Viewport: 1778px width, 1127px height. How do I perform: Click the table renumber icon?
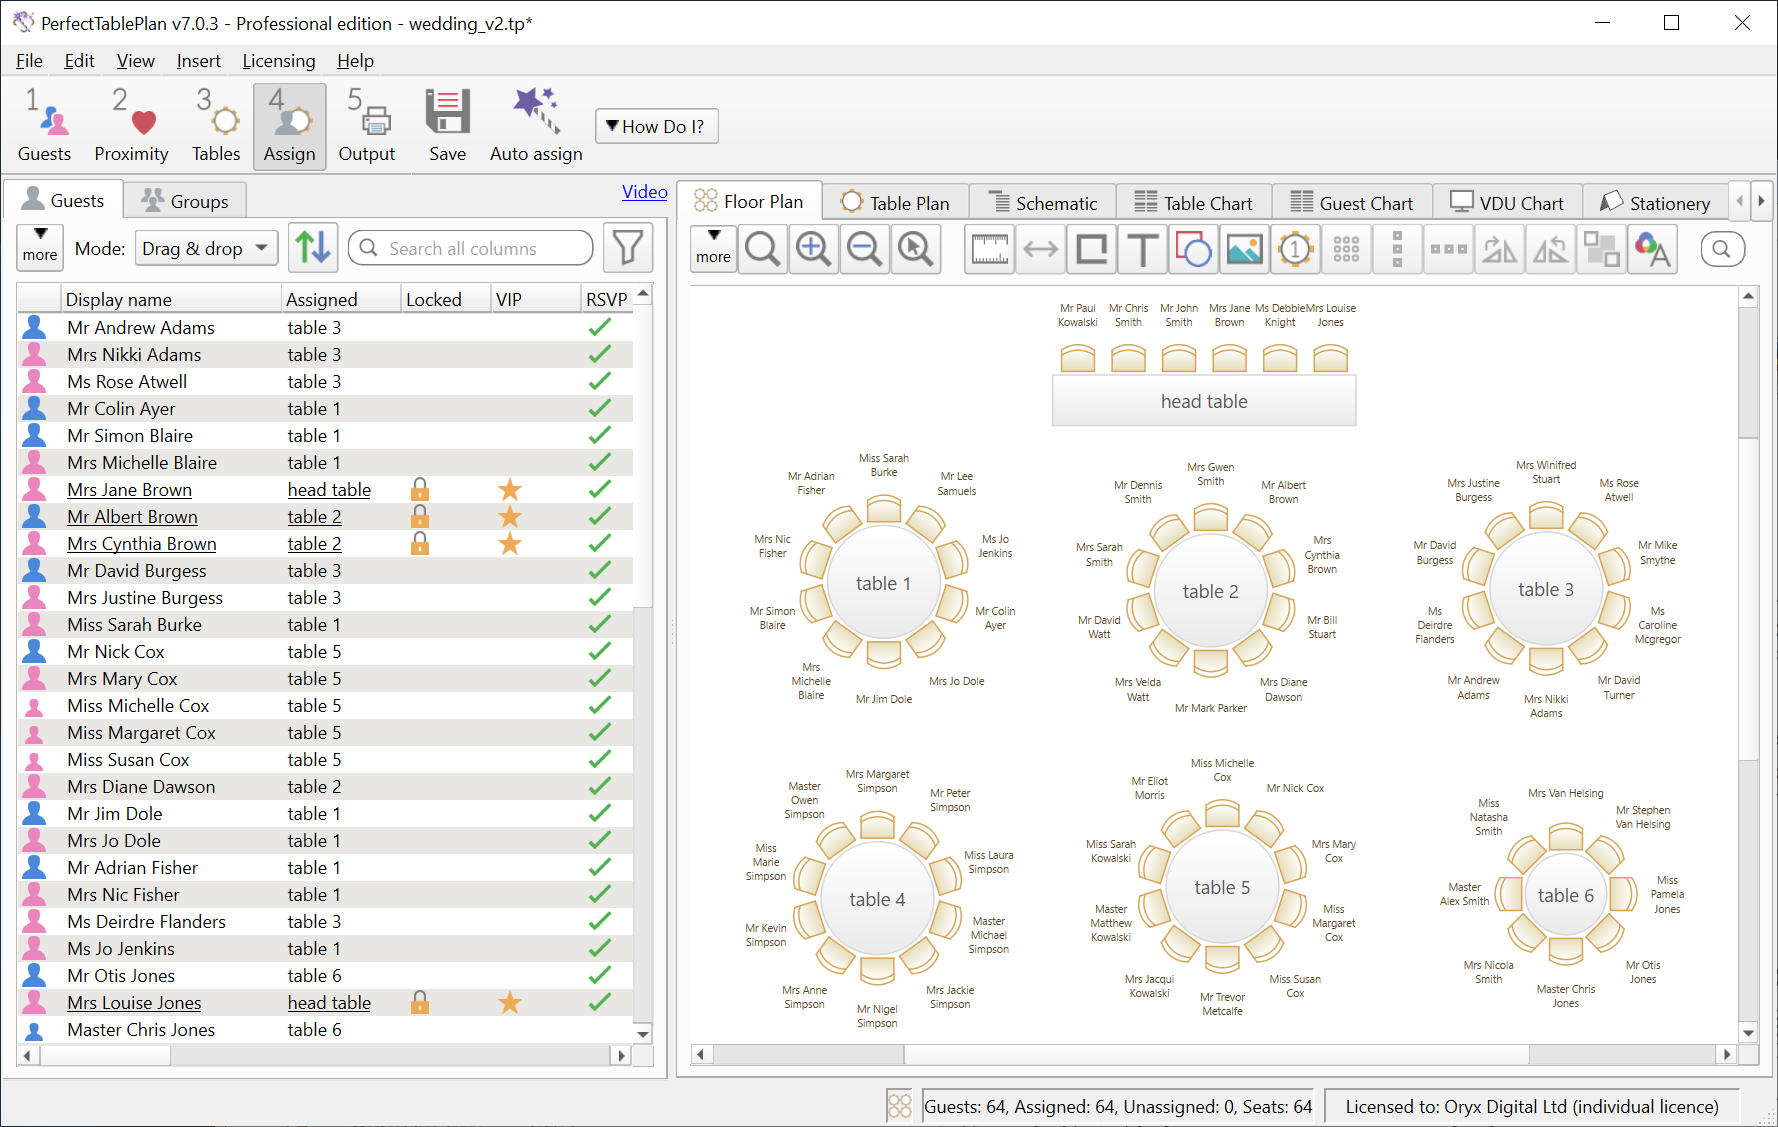pos(1296,250)
